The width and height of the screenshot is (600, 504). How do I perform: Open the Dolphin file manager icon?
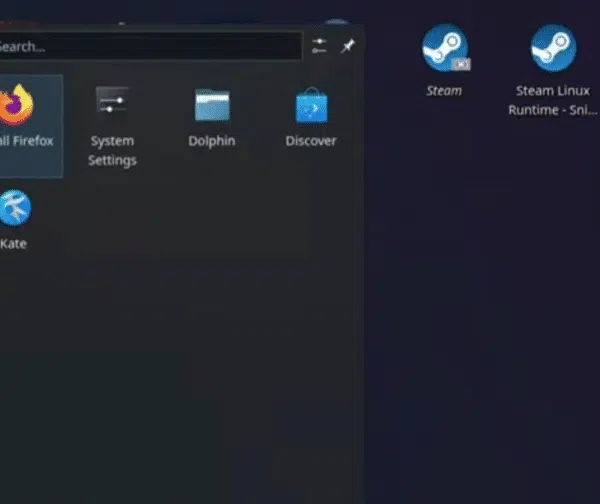tap(212, 105)
